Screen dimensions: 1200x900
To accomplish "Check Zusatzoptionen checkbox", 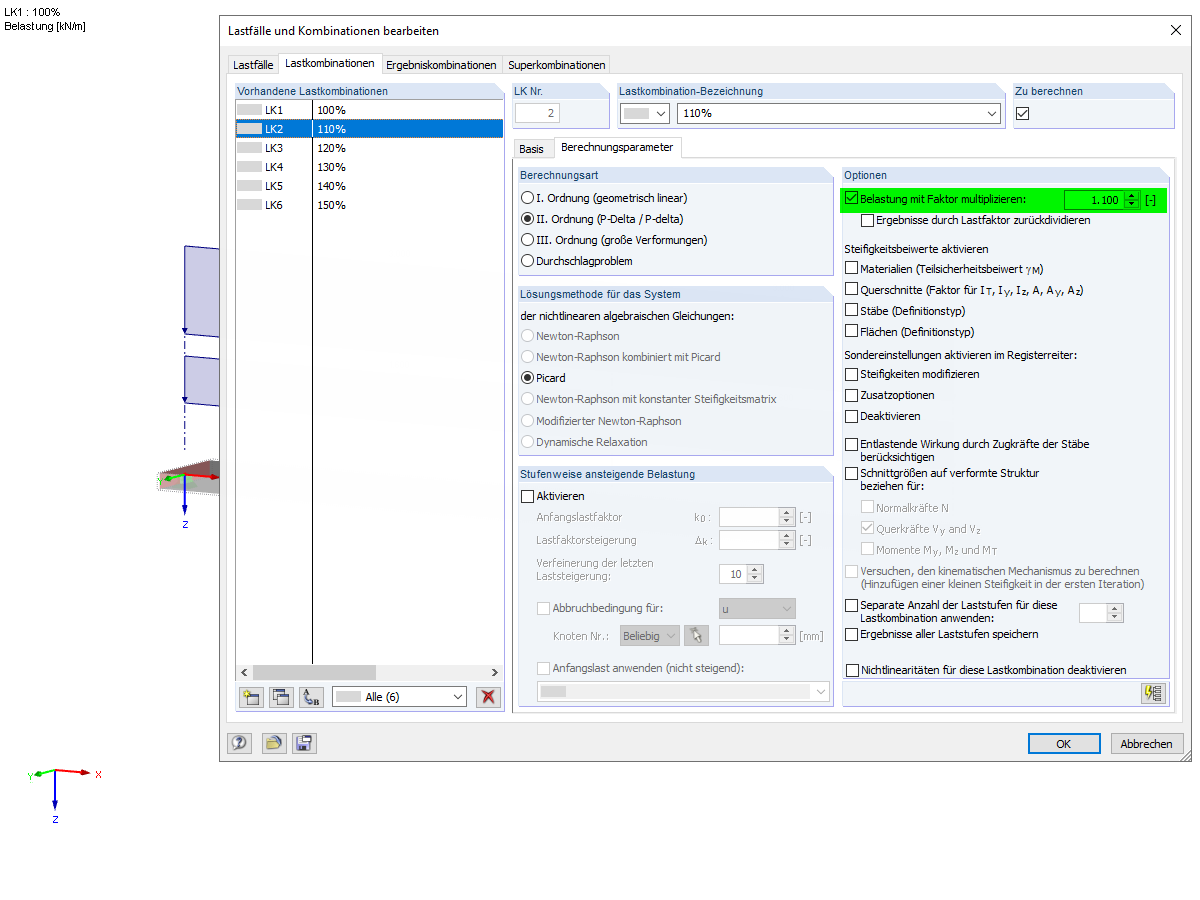I will [852, 395].
